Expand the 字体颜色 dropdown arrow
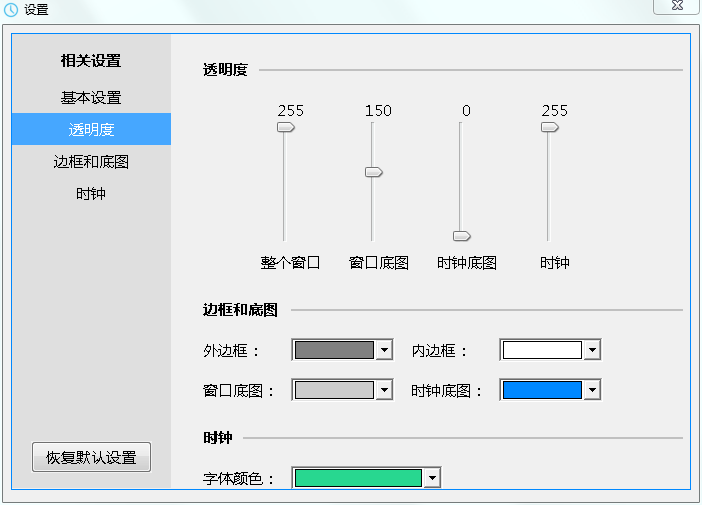 [431, 479]
